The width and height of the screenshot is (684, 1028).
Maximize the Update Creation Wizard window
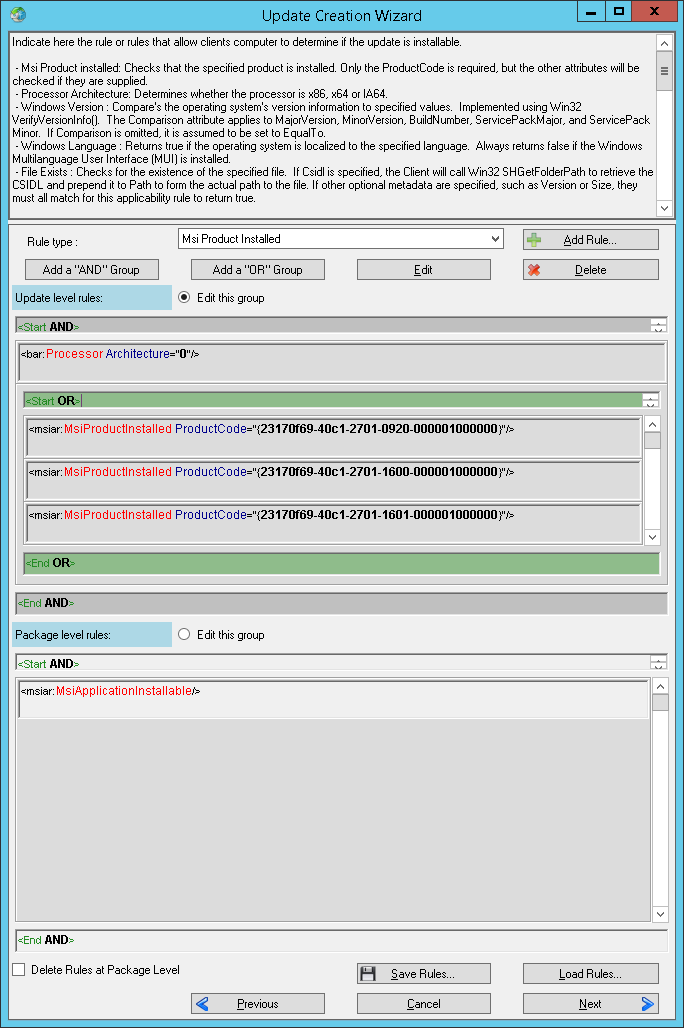(618, 11)
